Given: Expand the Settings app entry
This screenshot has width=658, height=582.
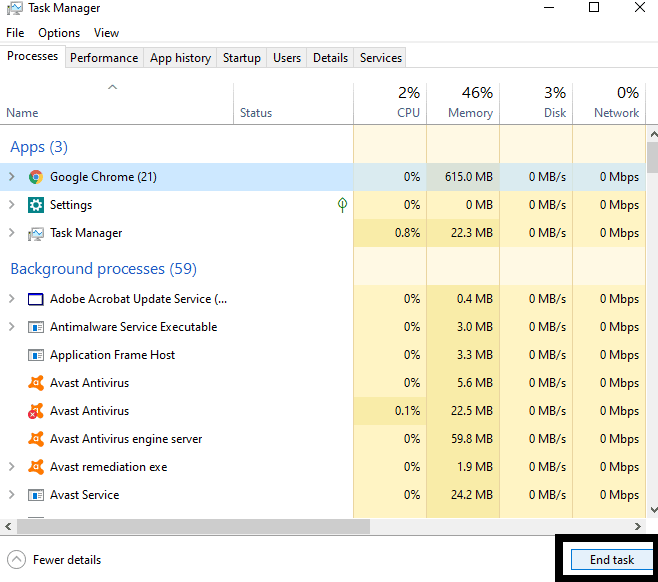Looking at the screenshot, I should (x=12, y=205).
